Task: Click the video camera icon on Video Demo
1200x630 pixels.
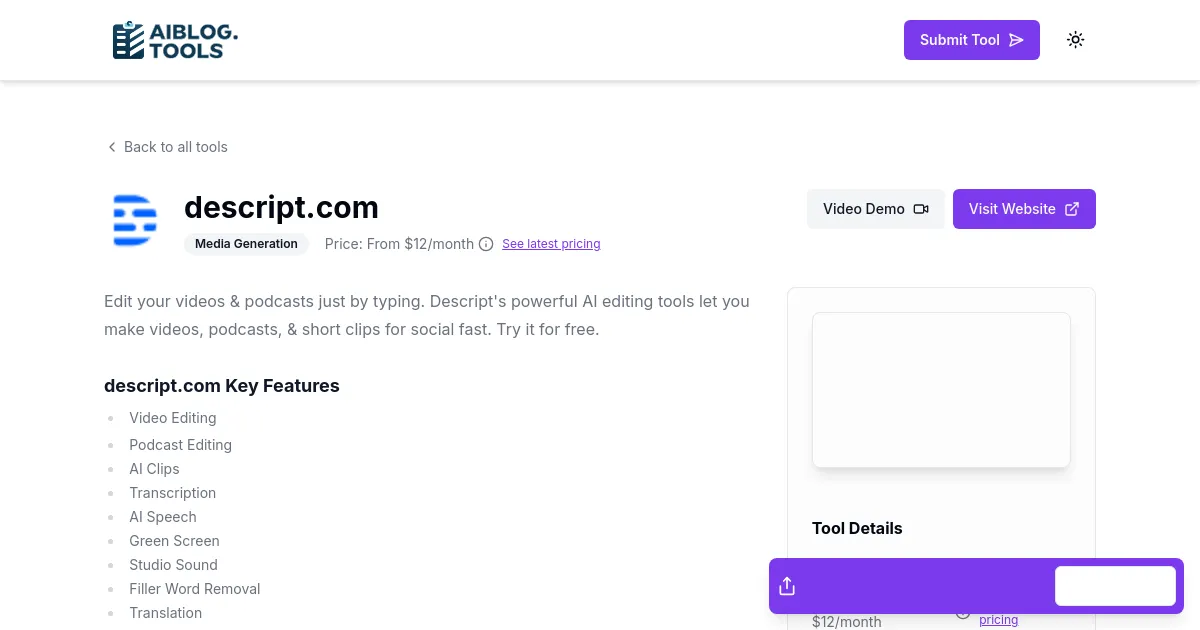Action: [921, 209]
